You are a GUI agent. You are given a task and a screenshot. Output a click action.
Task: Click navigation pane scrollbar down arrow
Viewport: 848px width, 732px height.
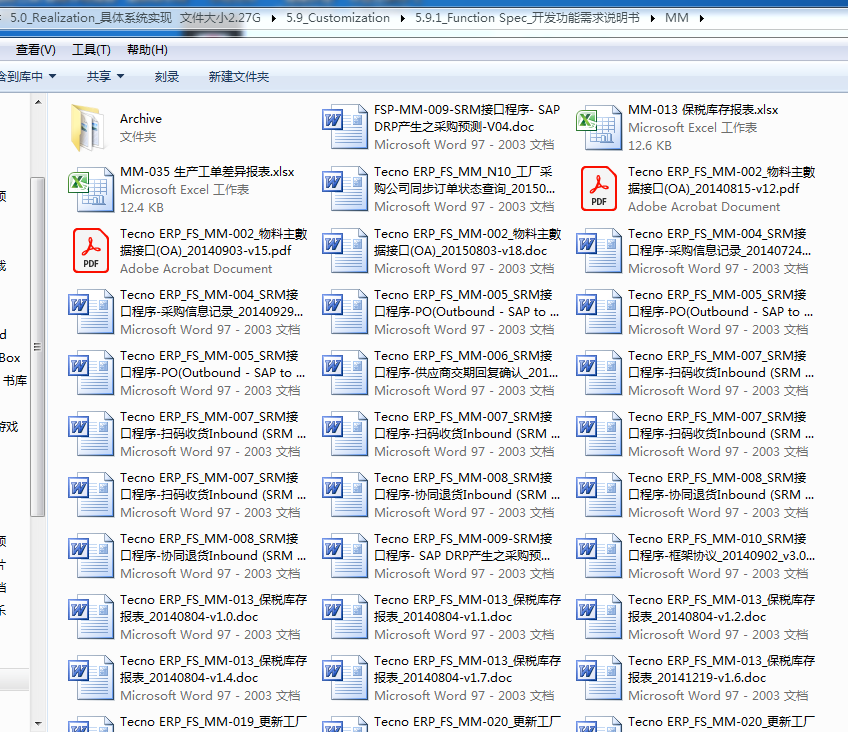[38, 723]
